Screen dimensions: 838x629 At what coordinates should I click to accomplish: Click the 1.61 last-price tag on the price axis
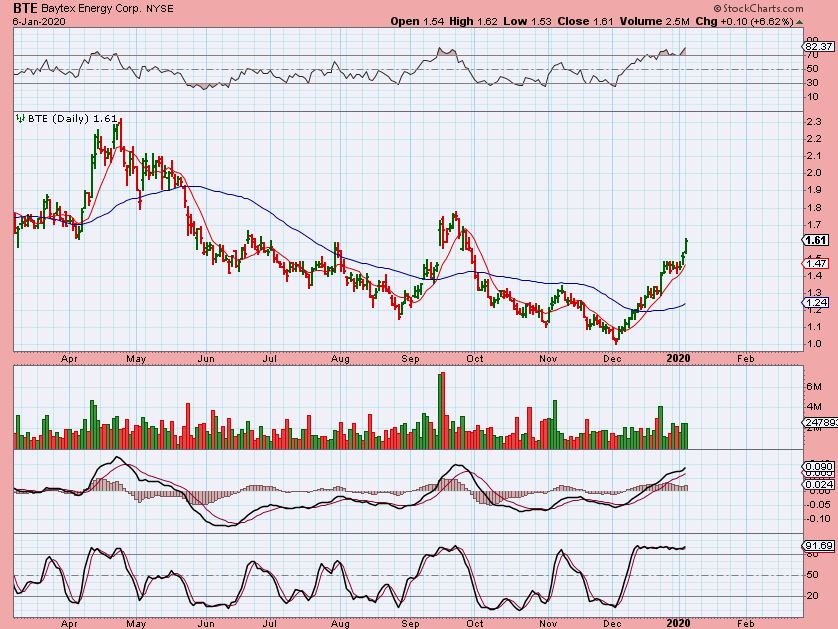pyautogui.click(x=816, y=240)
